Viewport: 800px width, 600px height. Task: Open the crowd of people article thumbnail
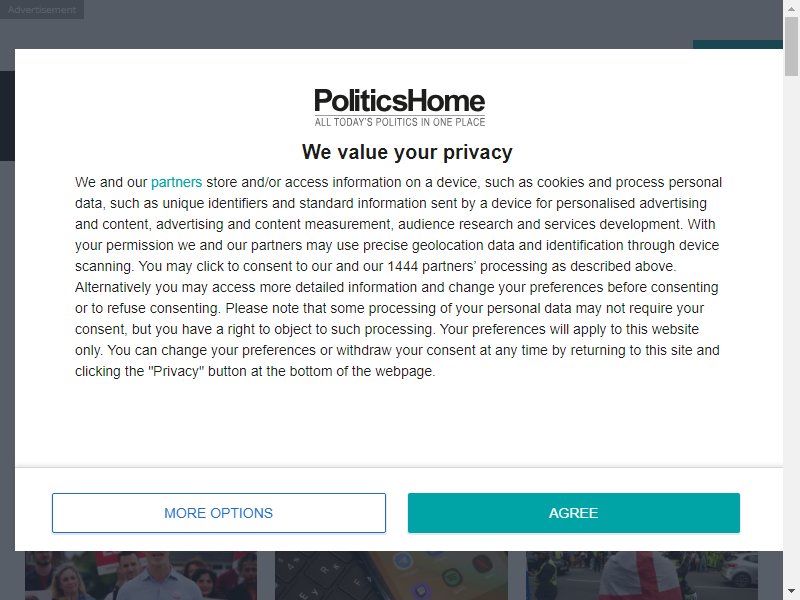[x=141, y=576]
